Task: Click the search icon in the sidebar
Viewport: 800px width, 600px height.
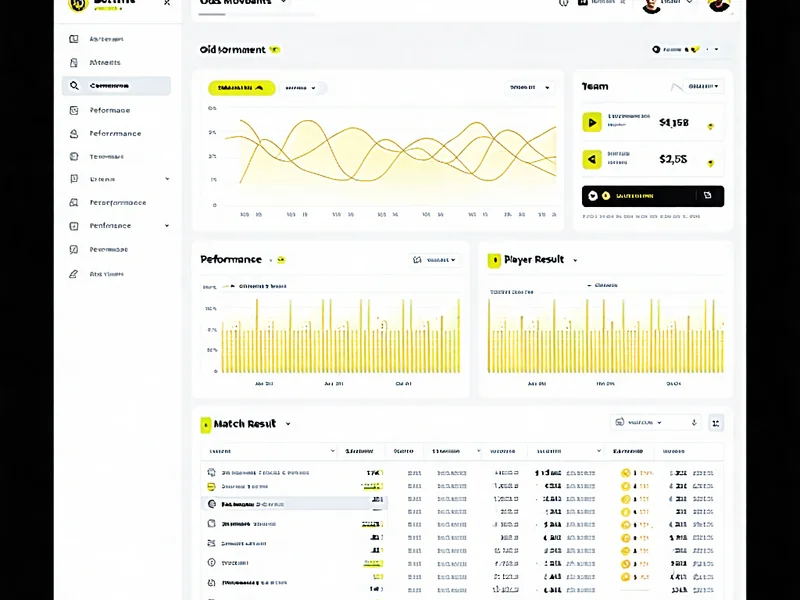Action: (x=74, y=86)
